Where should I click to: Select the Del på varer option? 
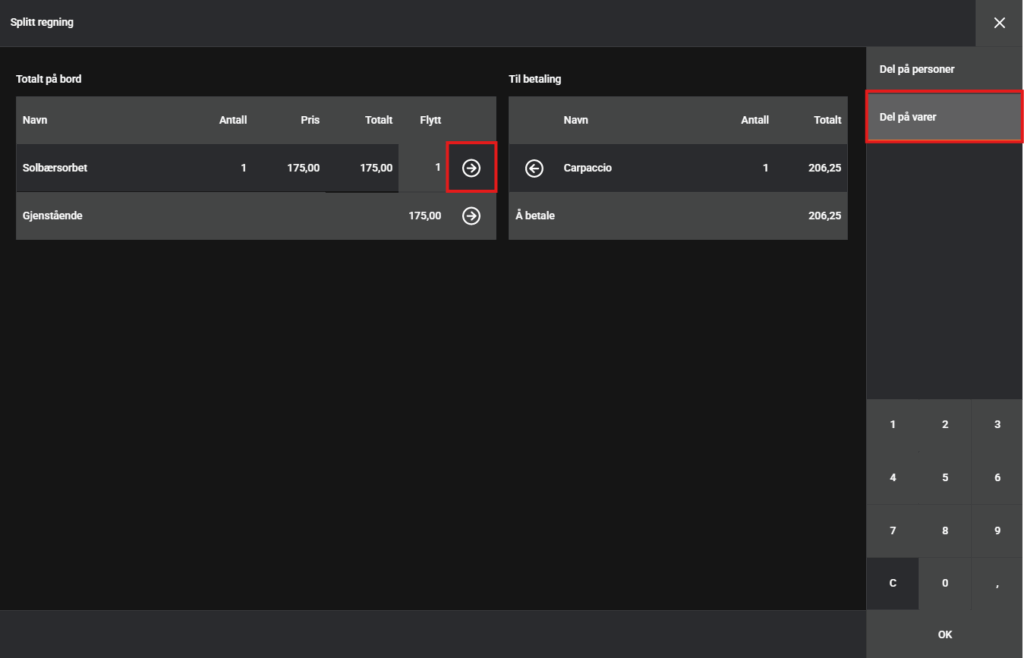click(944, 117)
